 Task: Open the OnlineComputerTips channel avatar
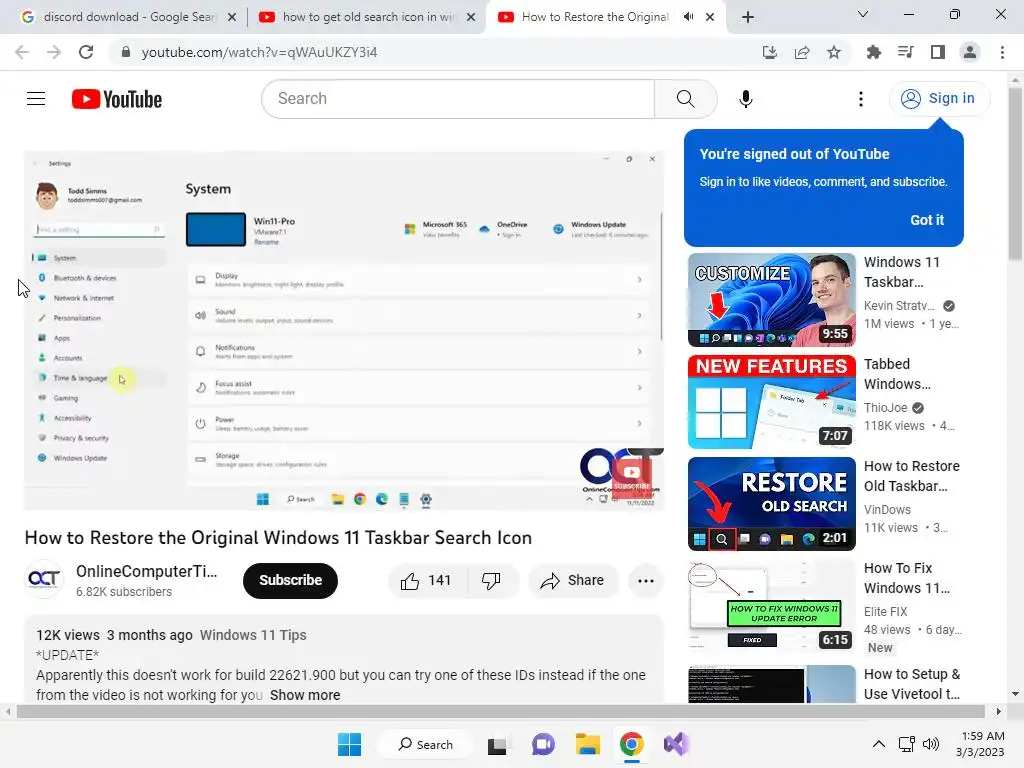44,579
